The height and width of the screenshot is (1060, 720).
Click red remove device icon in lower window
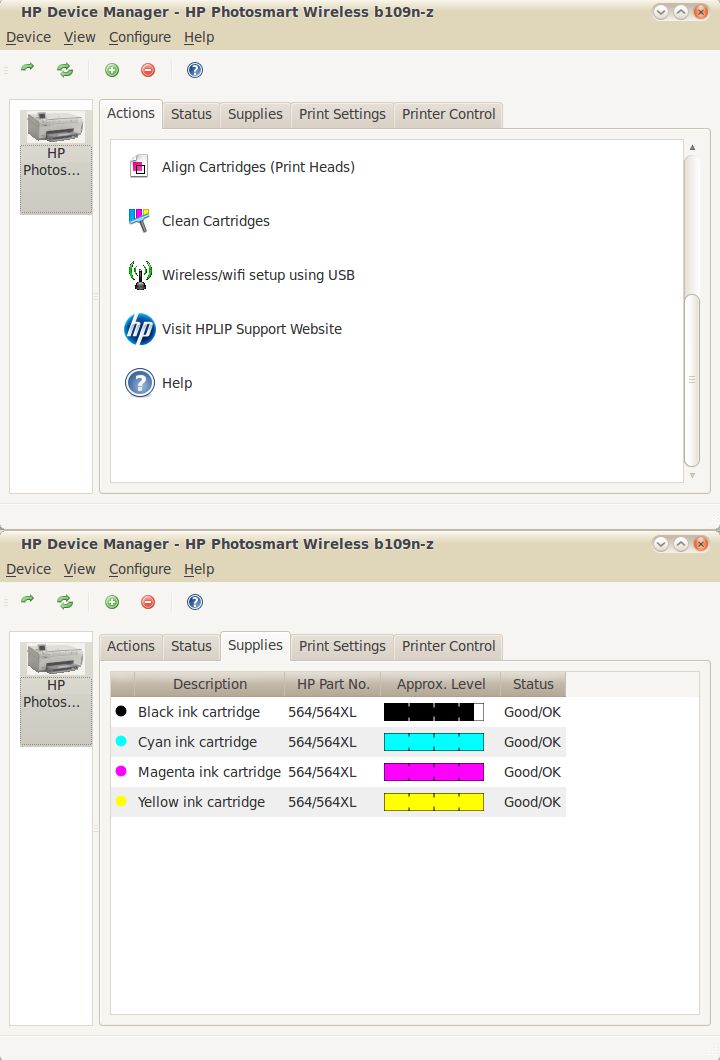(148, 602)
